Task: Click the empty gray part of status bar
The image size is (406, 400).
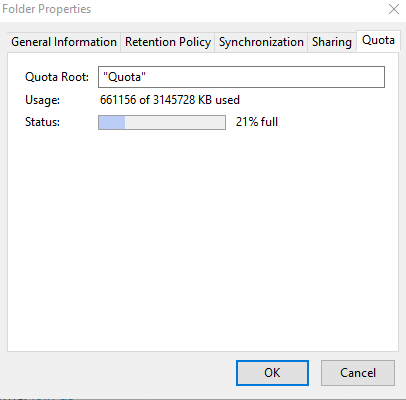Action: coord(175,122)
